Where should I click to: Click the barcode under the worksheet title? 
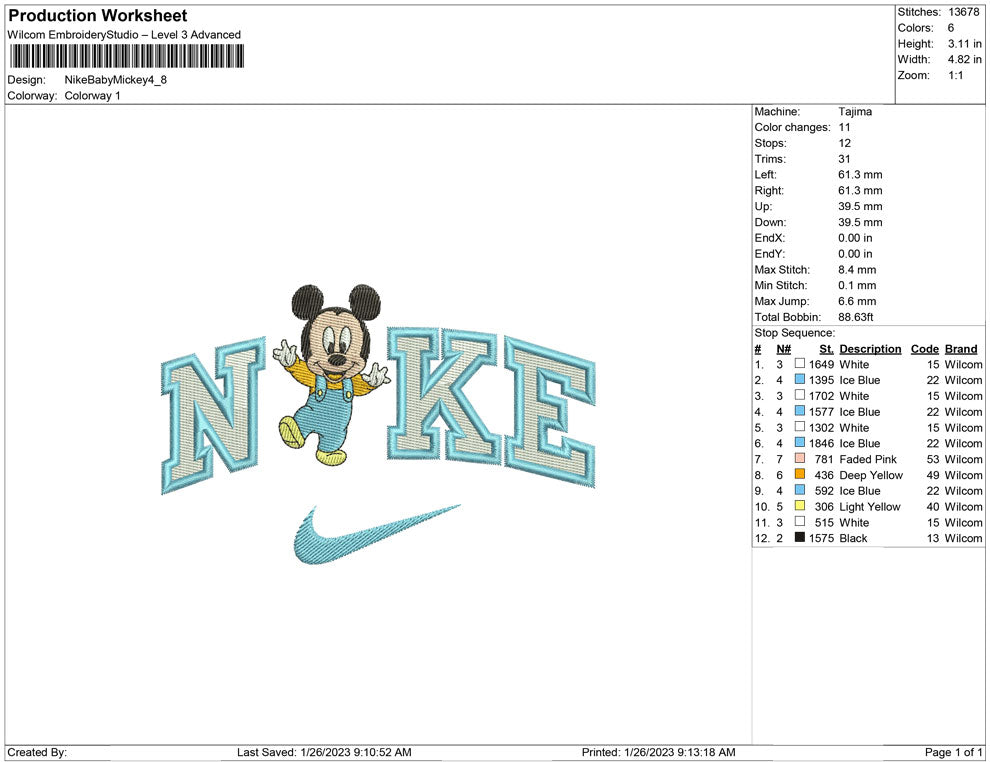click(126, 56)
